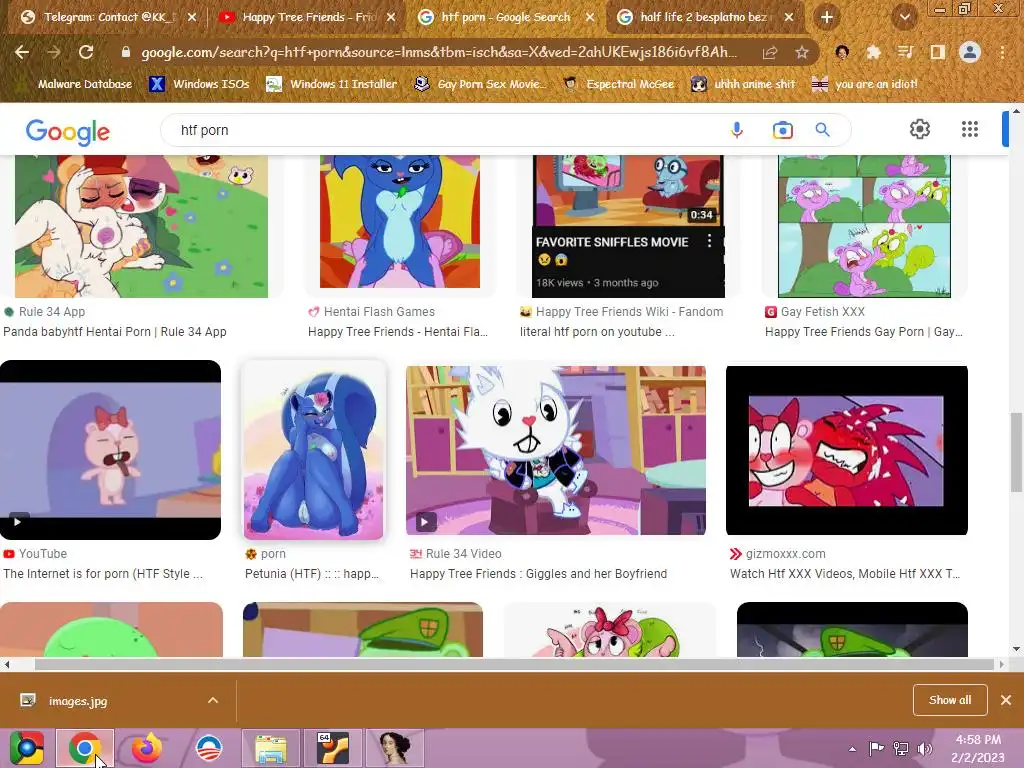
Task: Open File Explorer from the taskbar
Action: [x=270, y=748]
